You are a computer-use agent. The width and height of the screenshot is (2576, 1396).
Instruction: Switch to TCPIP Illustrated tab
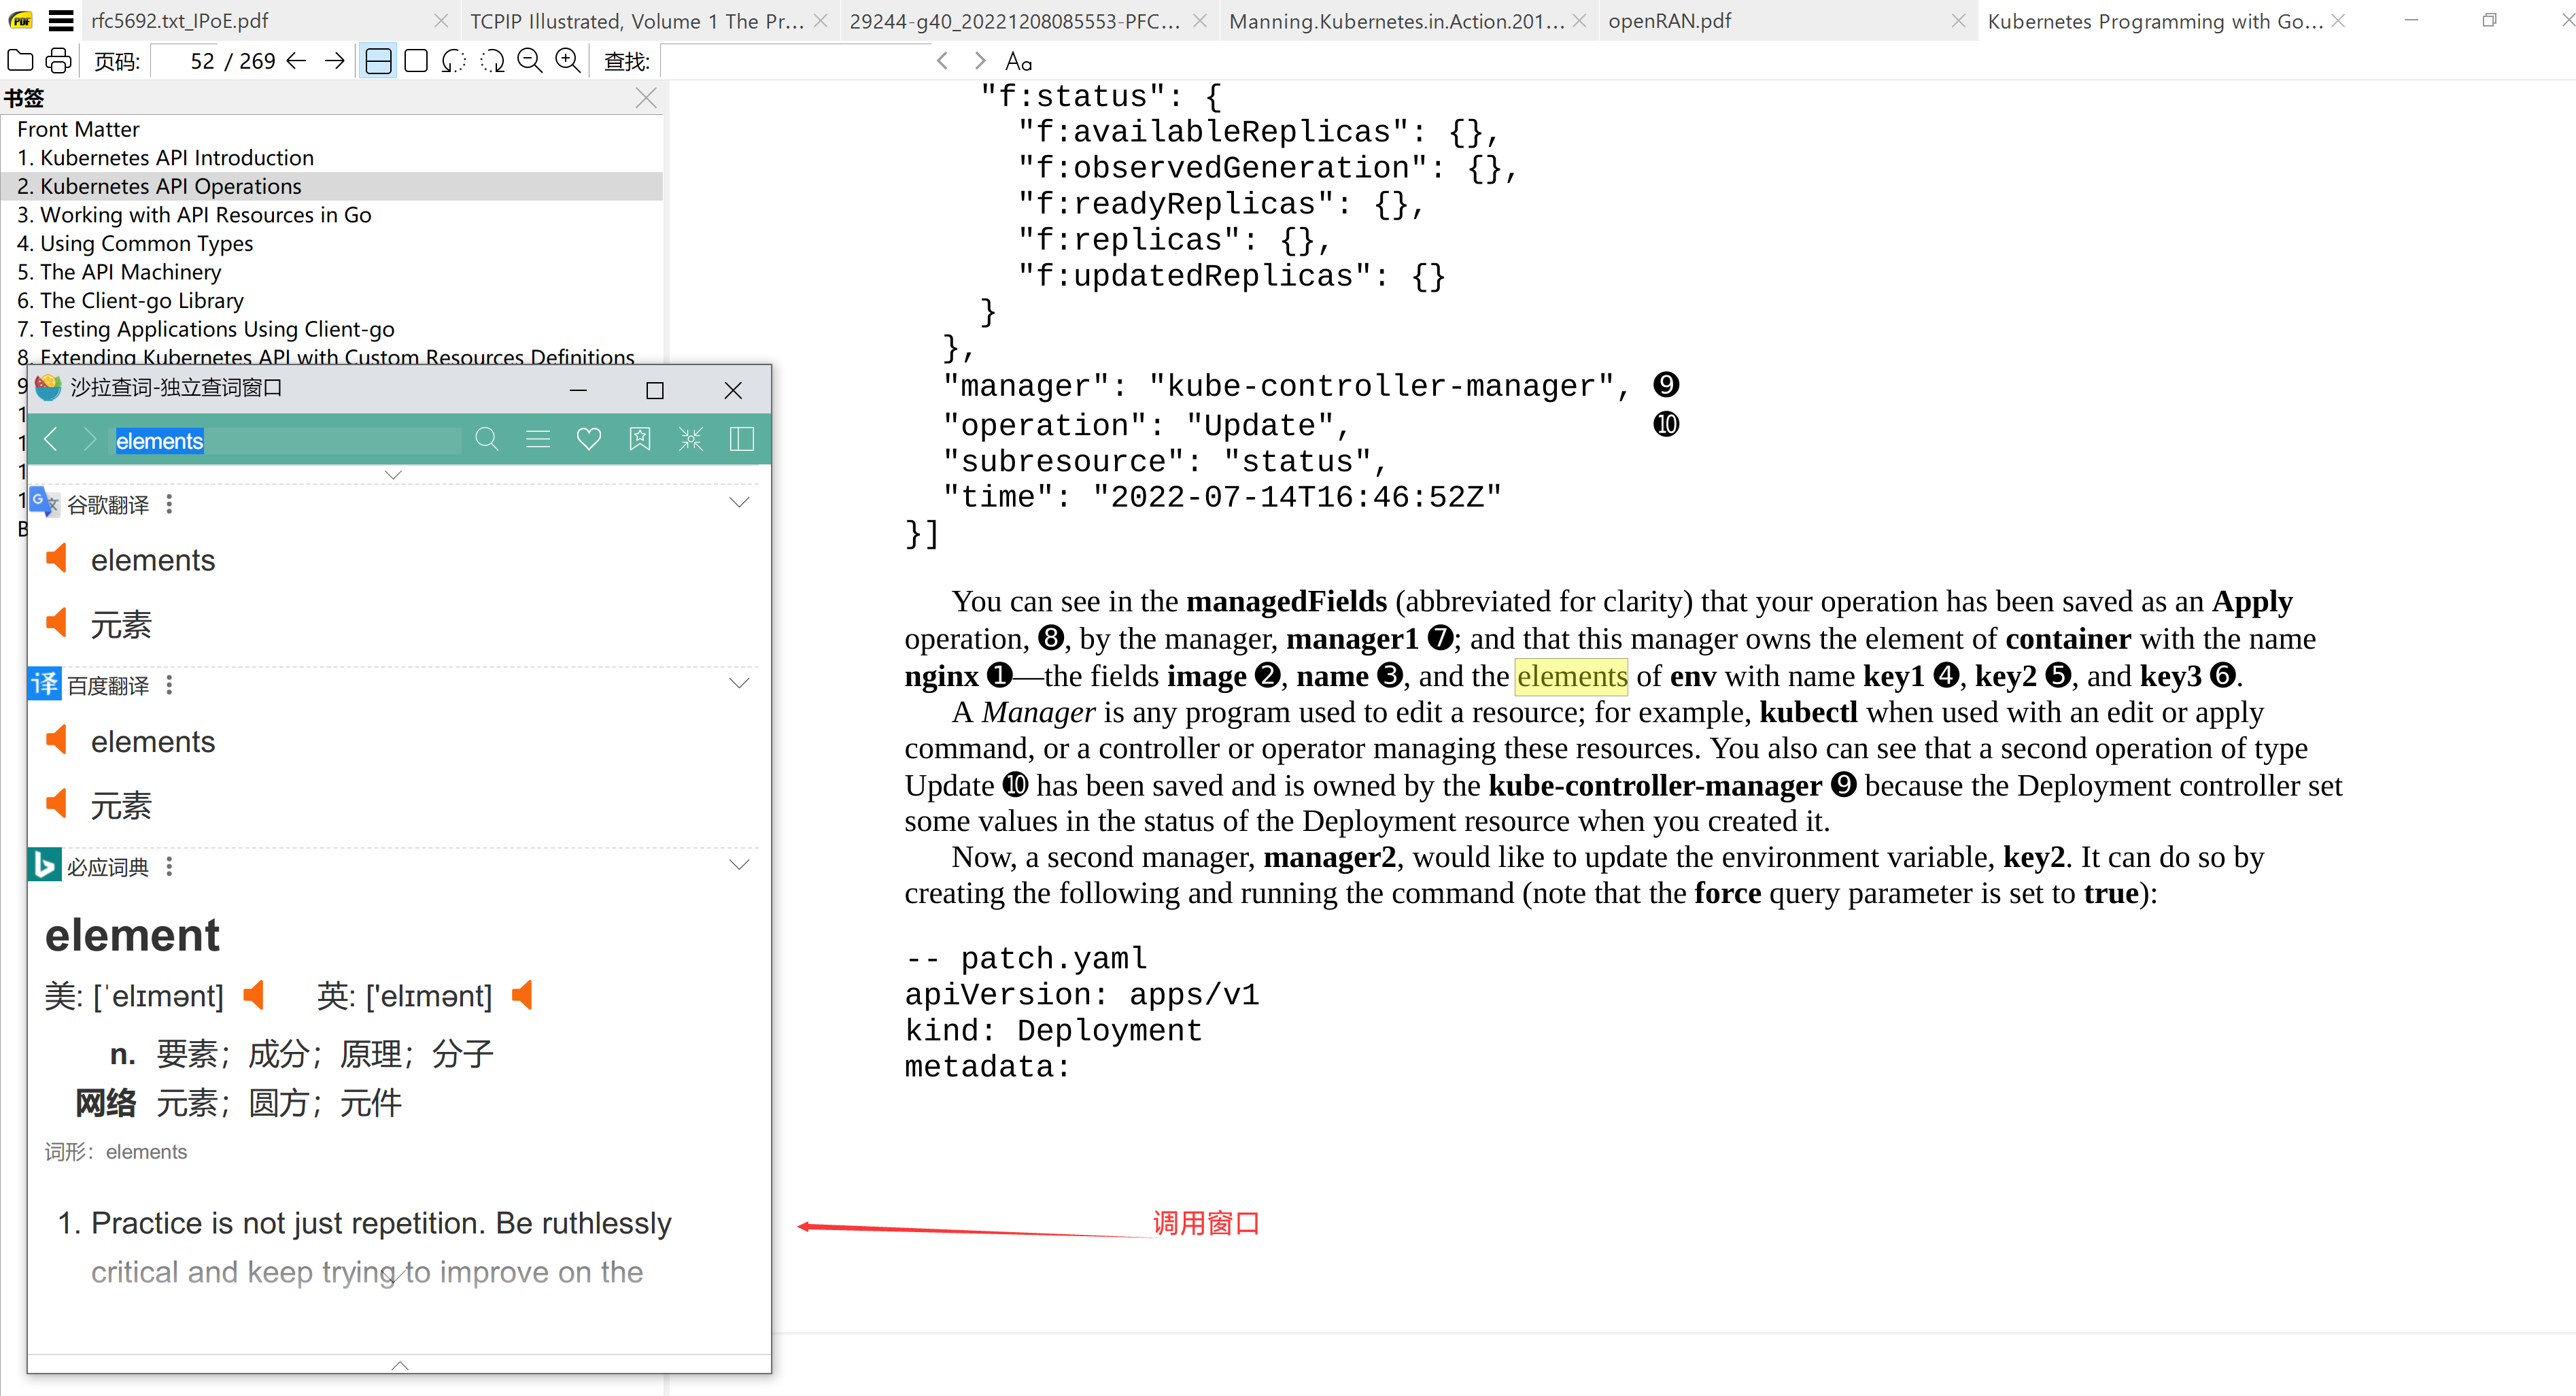(636, 21)
